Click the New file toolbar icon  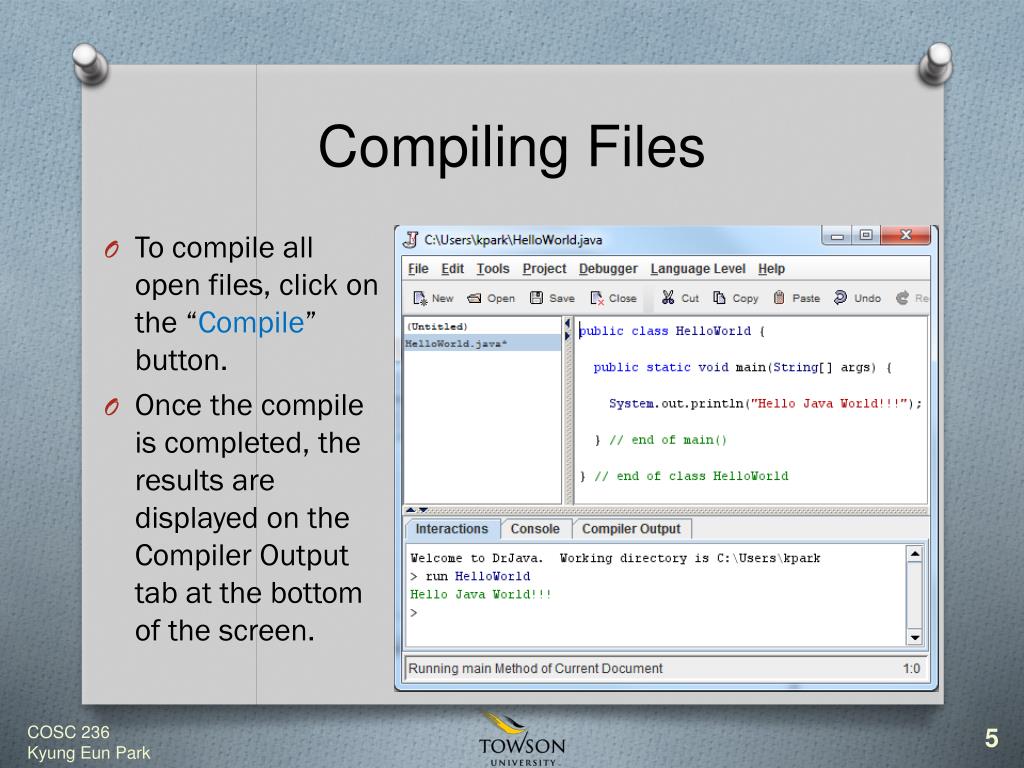420,298
